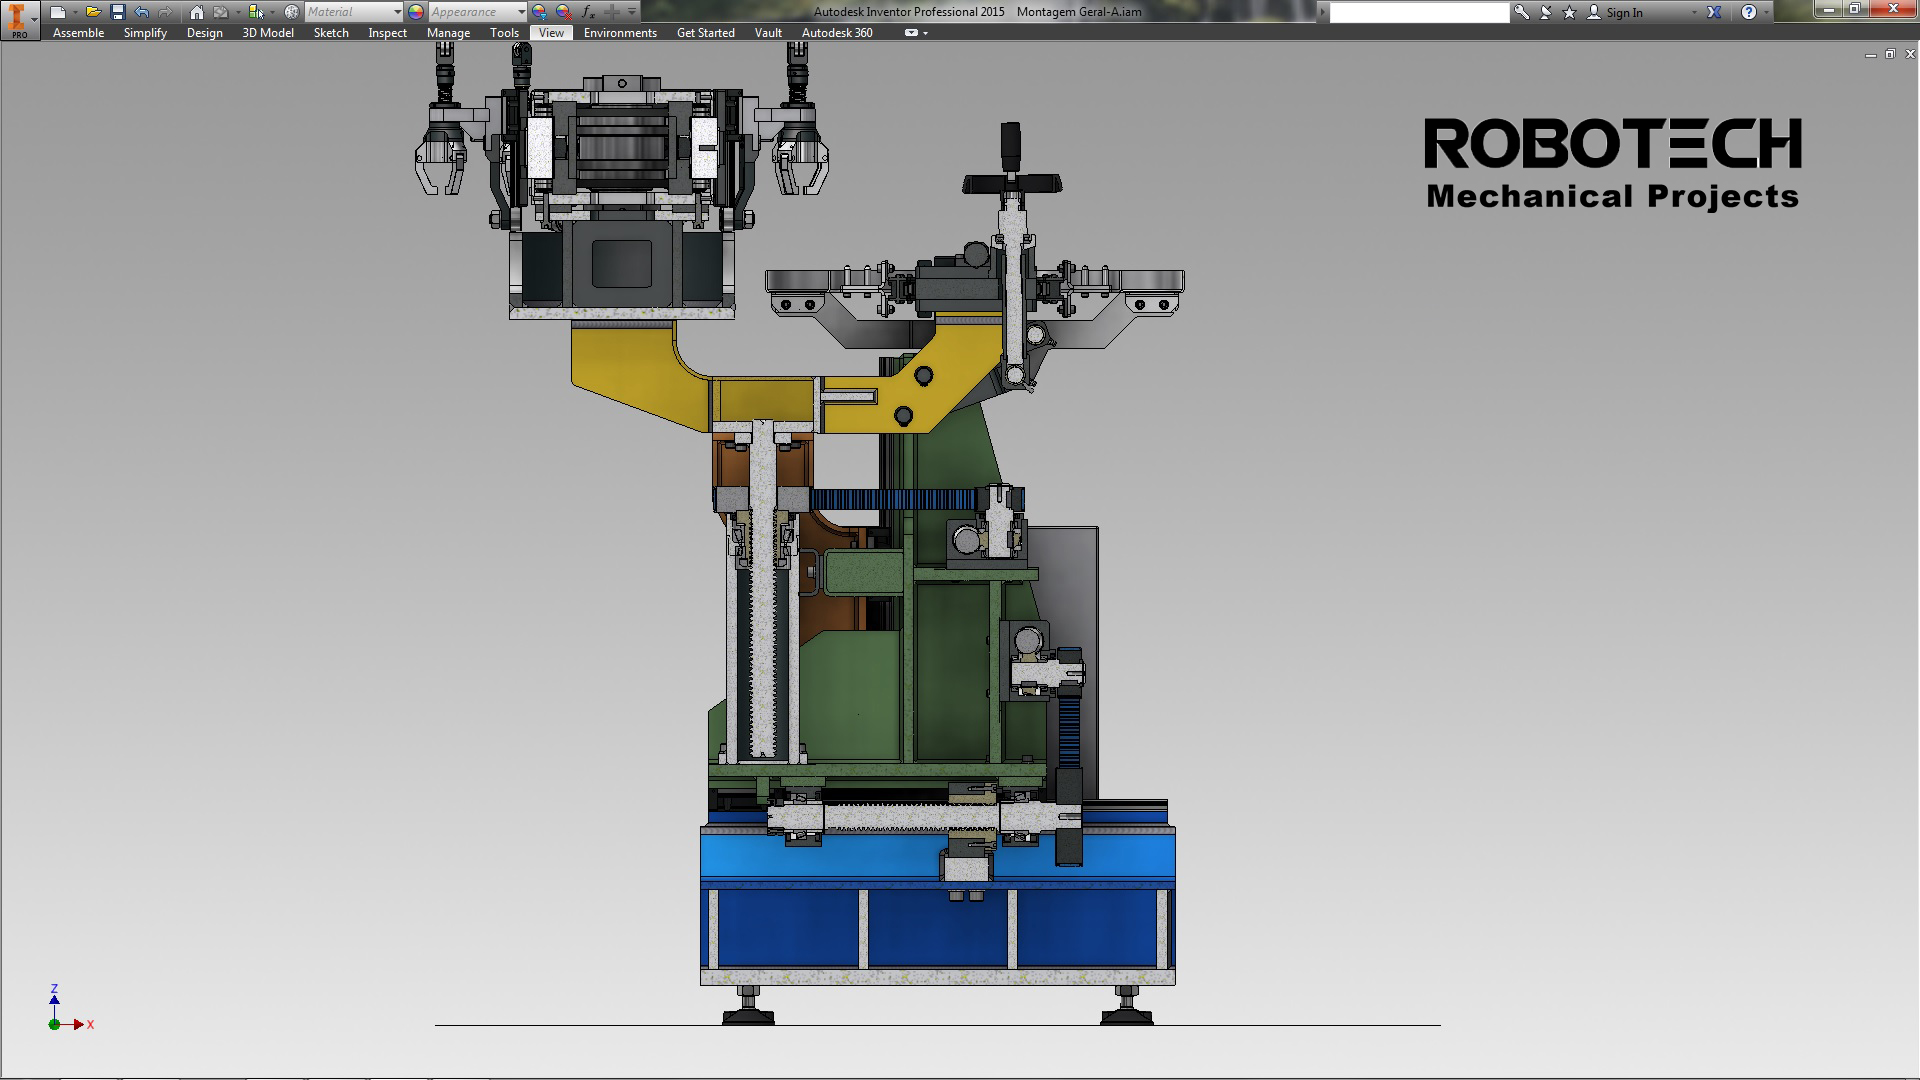
Task: Minimize the document window in viewport
Action: 1870,55
